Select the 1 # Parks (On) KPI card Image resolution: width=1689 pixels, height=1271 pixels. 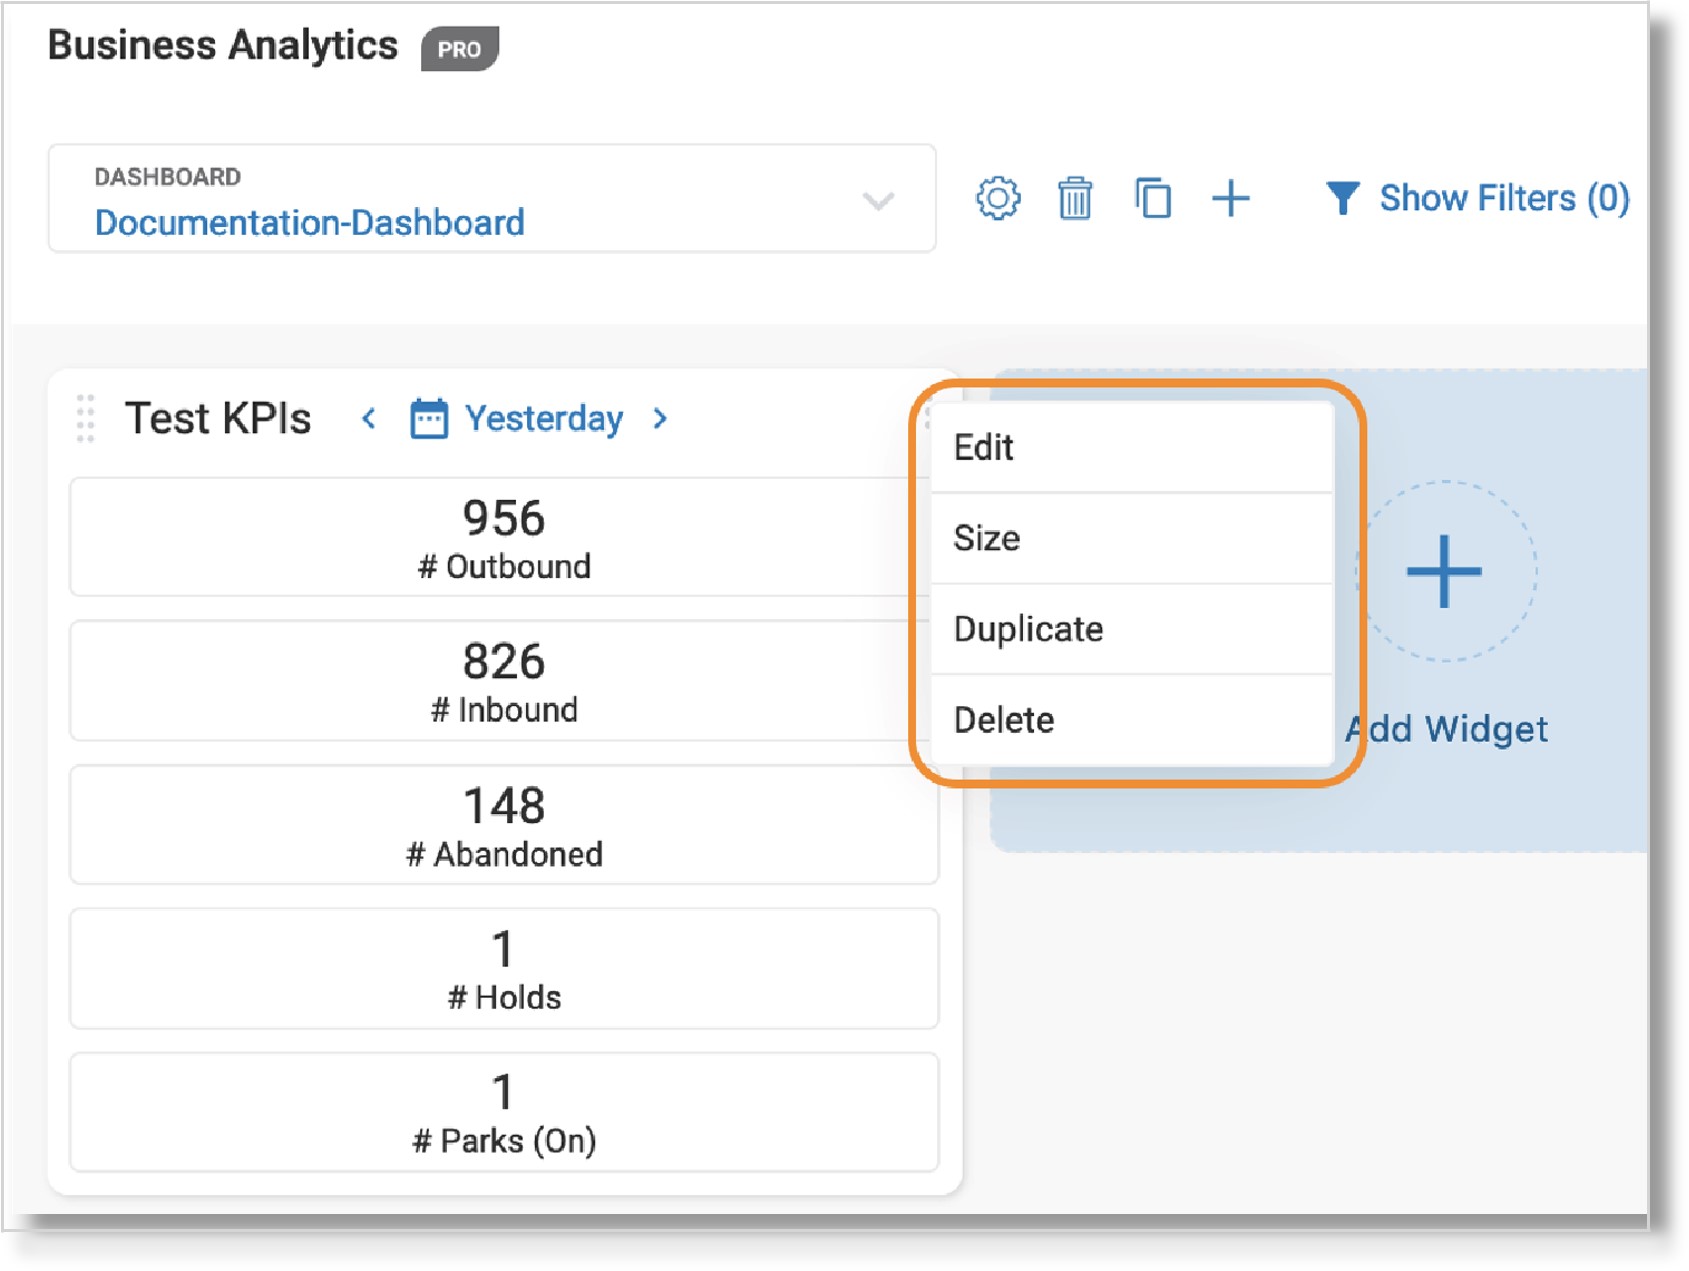(504, 1112)
